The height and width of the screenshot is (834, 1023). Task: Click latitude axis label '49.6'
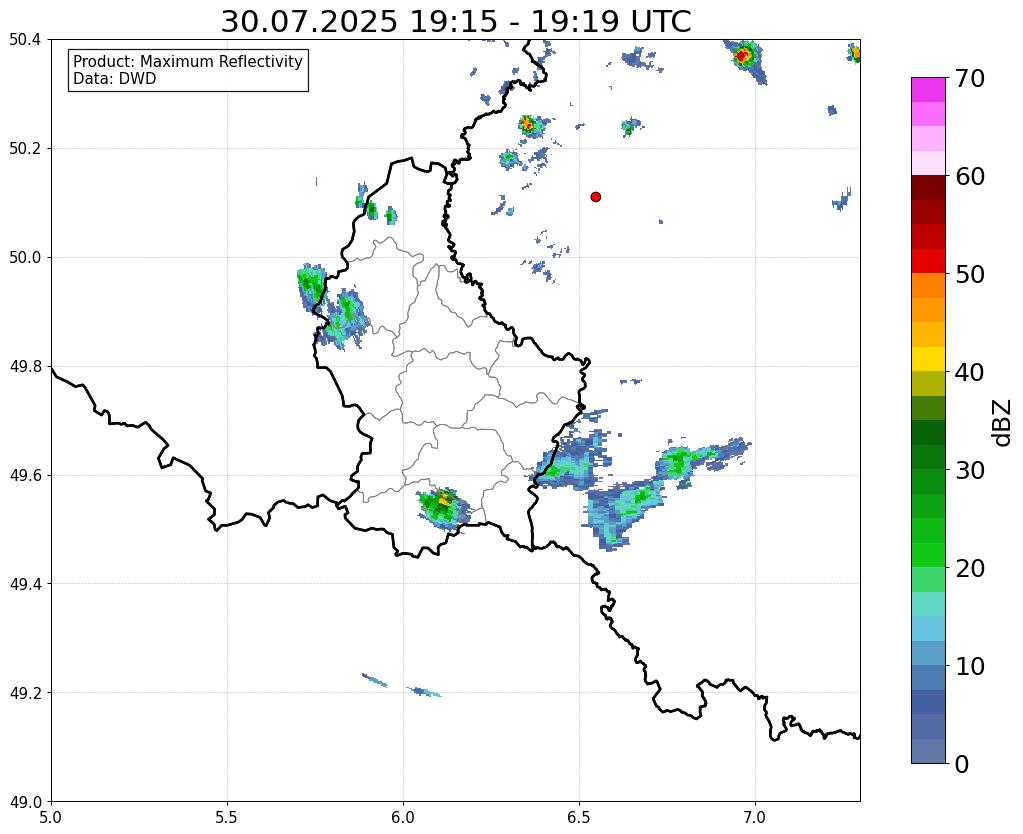tap(25, 476)
